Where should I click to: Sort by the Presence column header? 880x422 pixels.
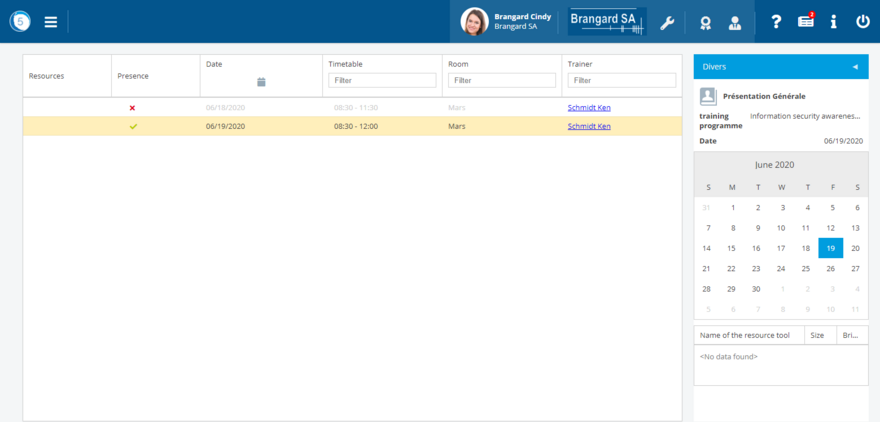[x=133, y=76]
